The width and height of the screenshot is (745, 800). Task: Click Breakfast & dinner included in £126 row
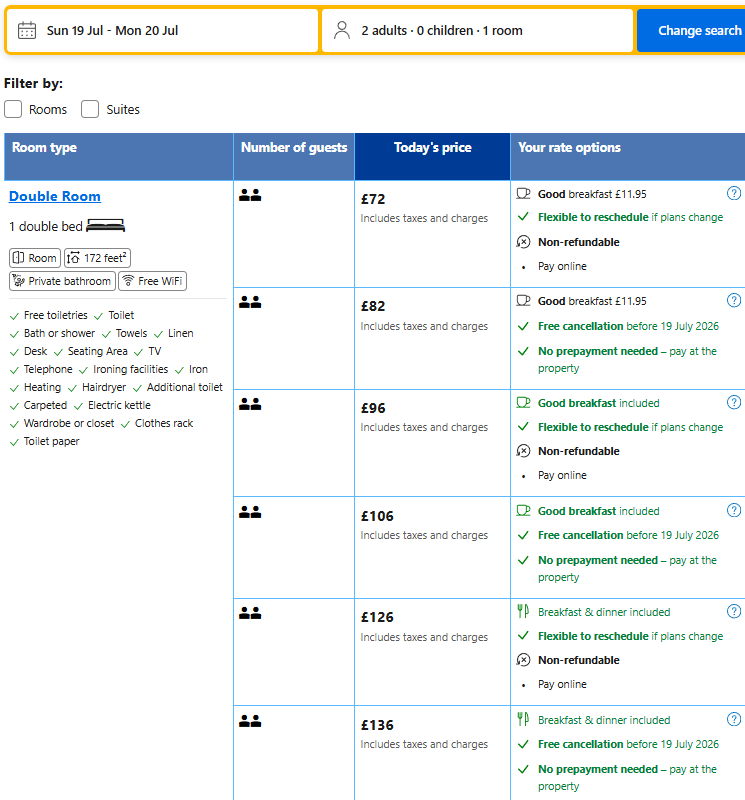pos(604,612)
